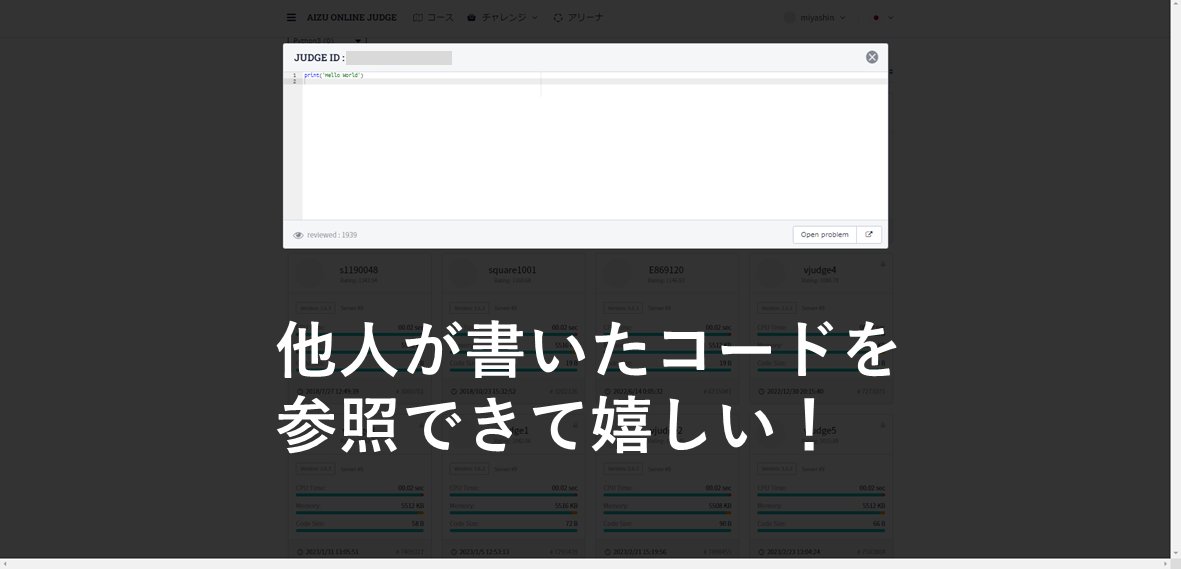Screen dimensions: 1181x569
Task: Click the 66 B code size value
Action: click(x=878, y=523)
